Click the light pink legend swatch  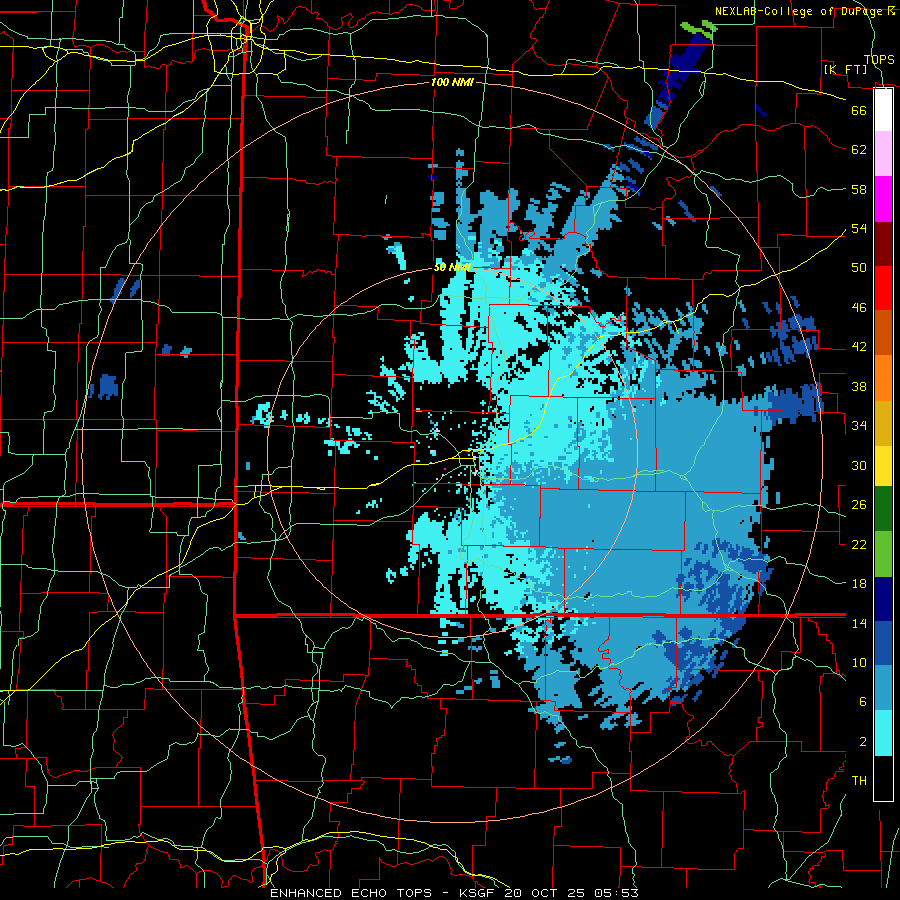point(883,154)
